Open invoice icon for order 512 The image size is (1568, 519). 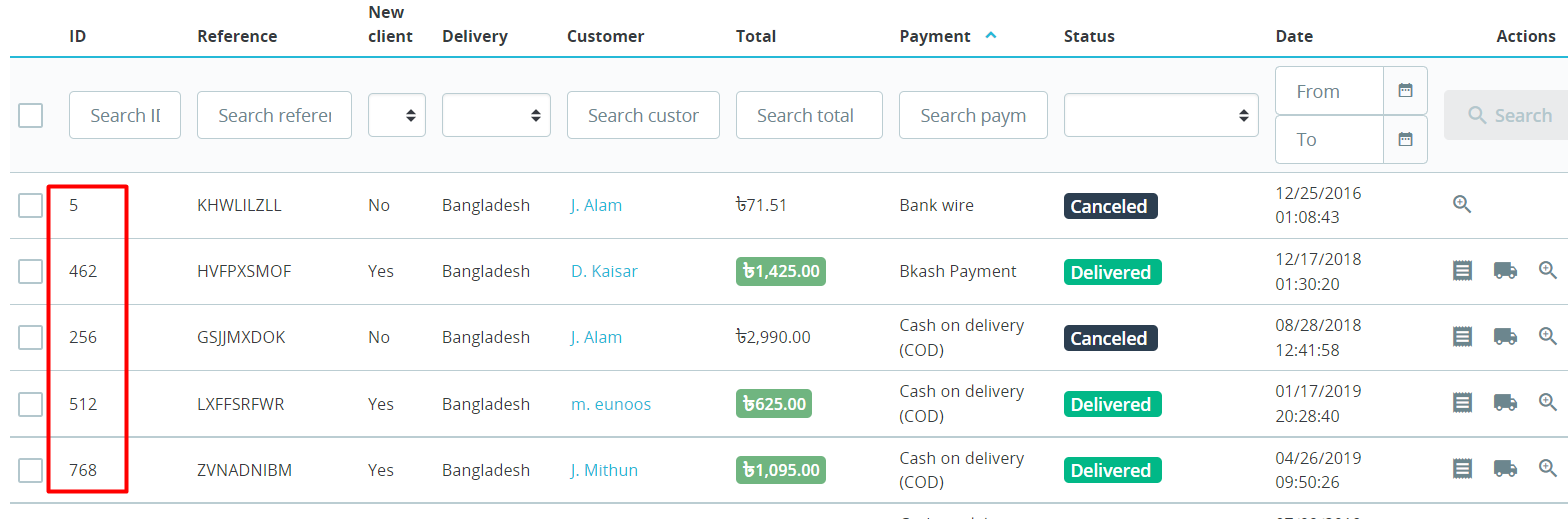(1462, 402)
